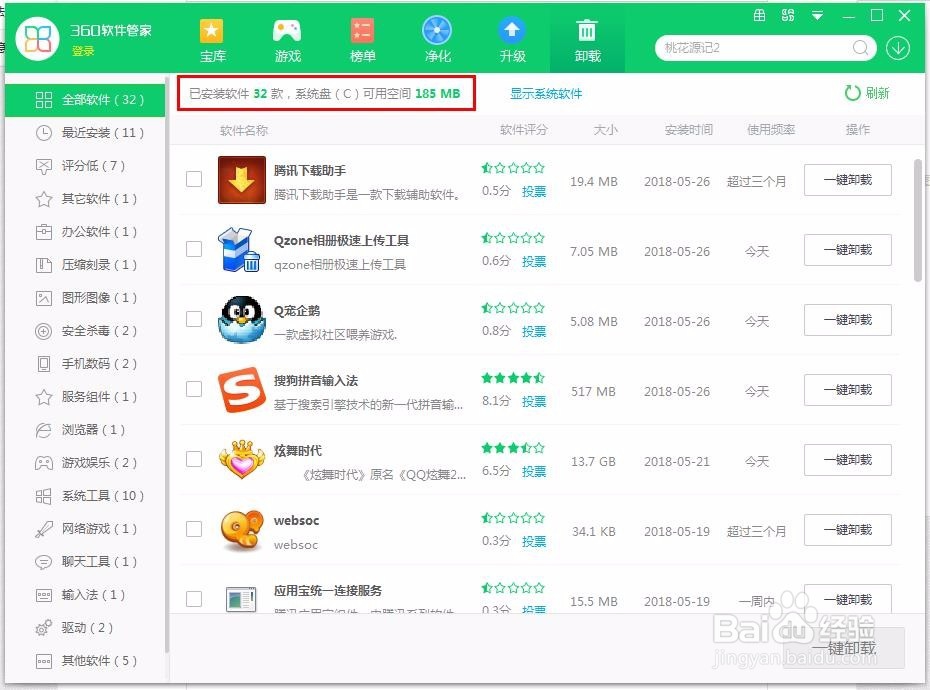The height and width of the screenshot is (690, 930).
Task: Click 腾讯下载助手 app icon
Action: pyautogui.click(x=241, y=180)
